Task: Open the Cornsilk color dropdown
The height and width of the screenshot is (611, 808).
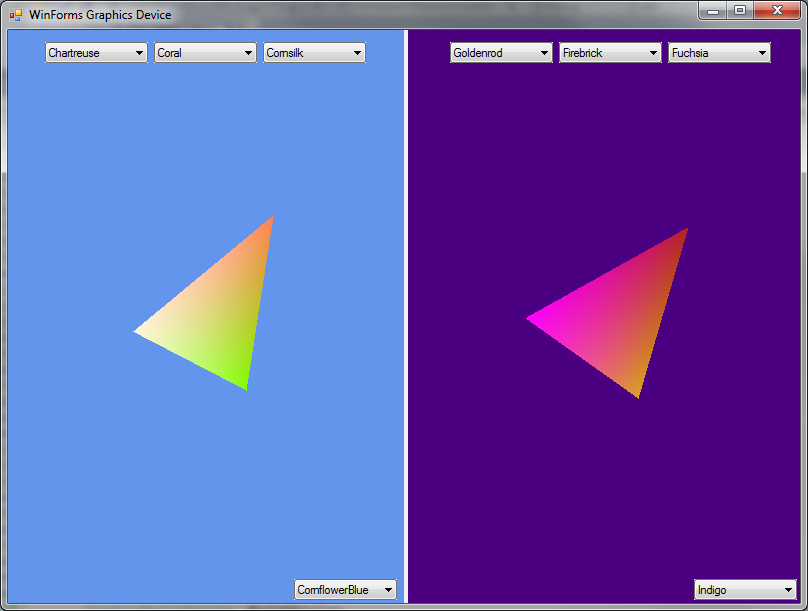Action: pos(314,53)
